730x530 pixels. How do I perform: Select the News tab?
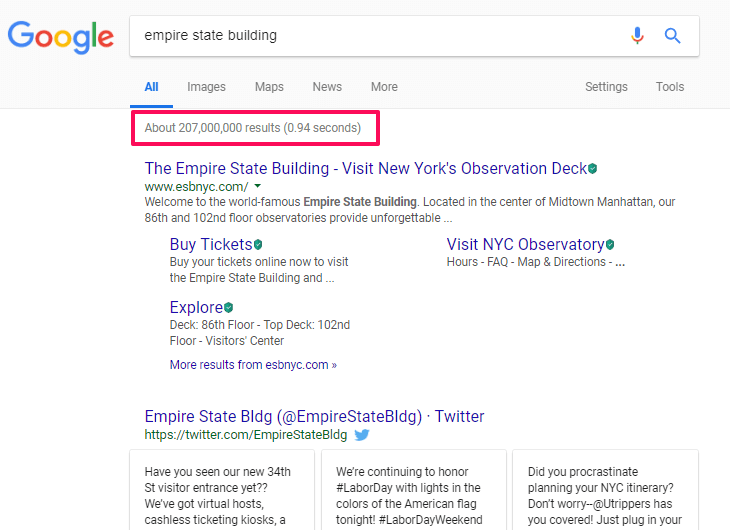pos(327,87)
